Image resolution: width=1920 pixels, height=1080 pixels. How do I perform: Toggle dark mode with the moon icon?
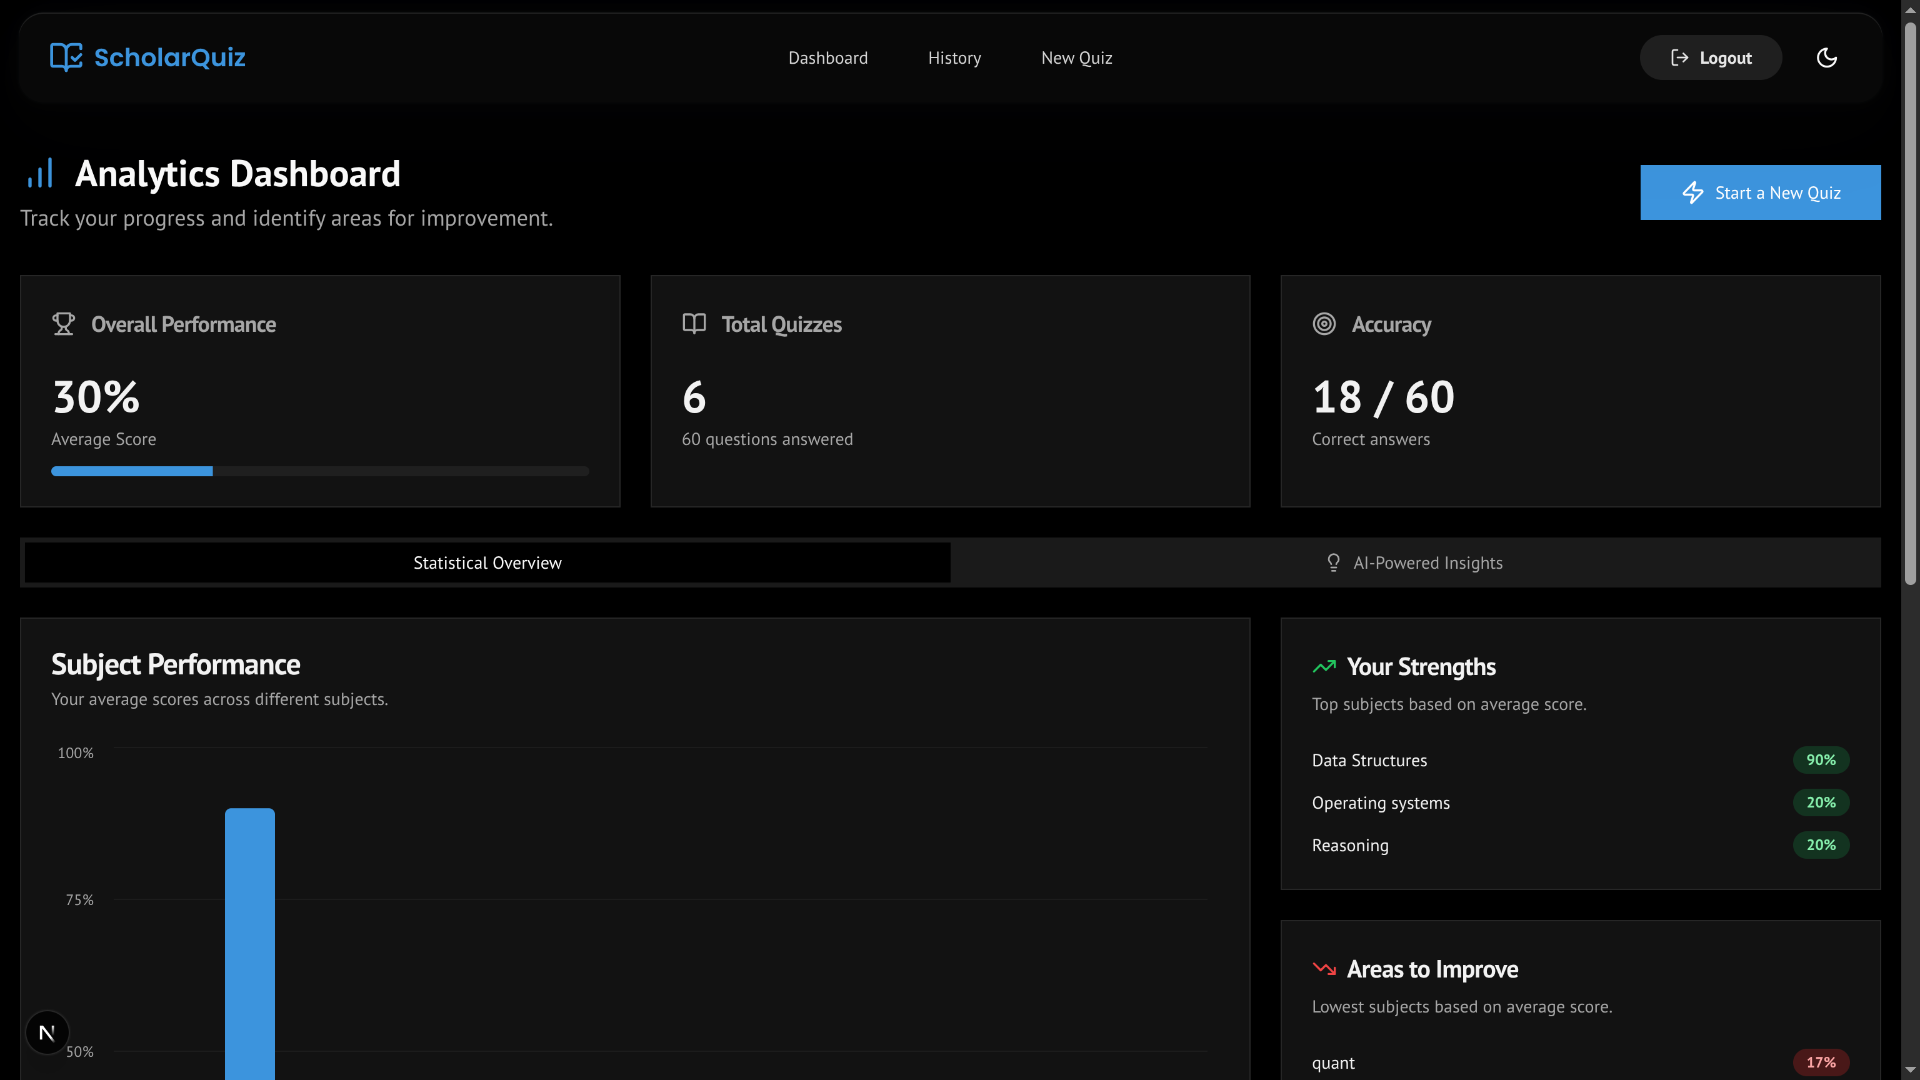1827,57
